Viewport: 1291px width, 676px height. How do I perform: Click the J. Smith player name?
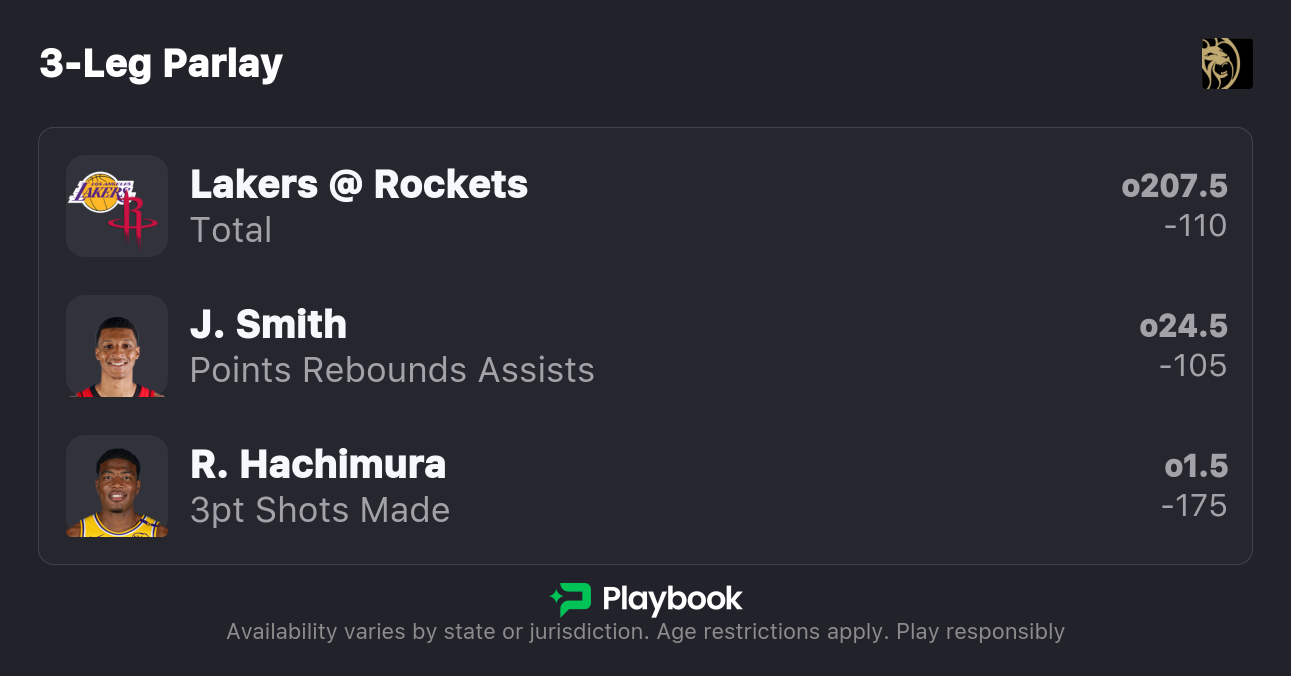[268, 325]
